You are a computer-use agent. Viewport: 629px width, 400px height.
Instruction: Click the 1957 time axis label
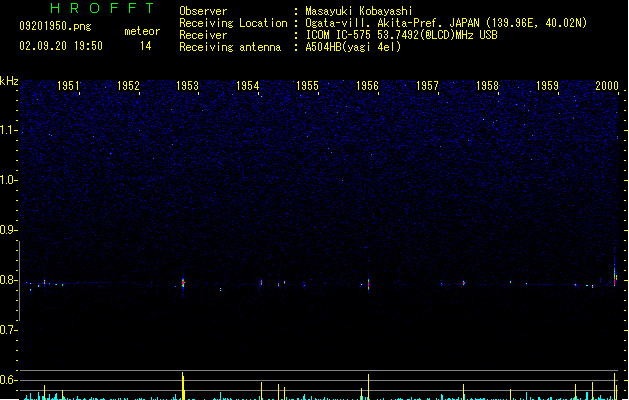(427, 86)
